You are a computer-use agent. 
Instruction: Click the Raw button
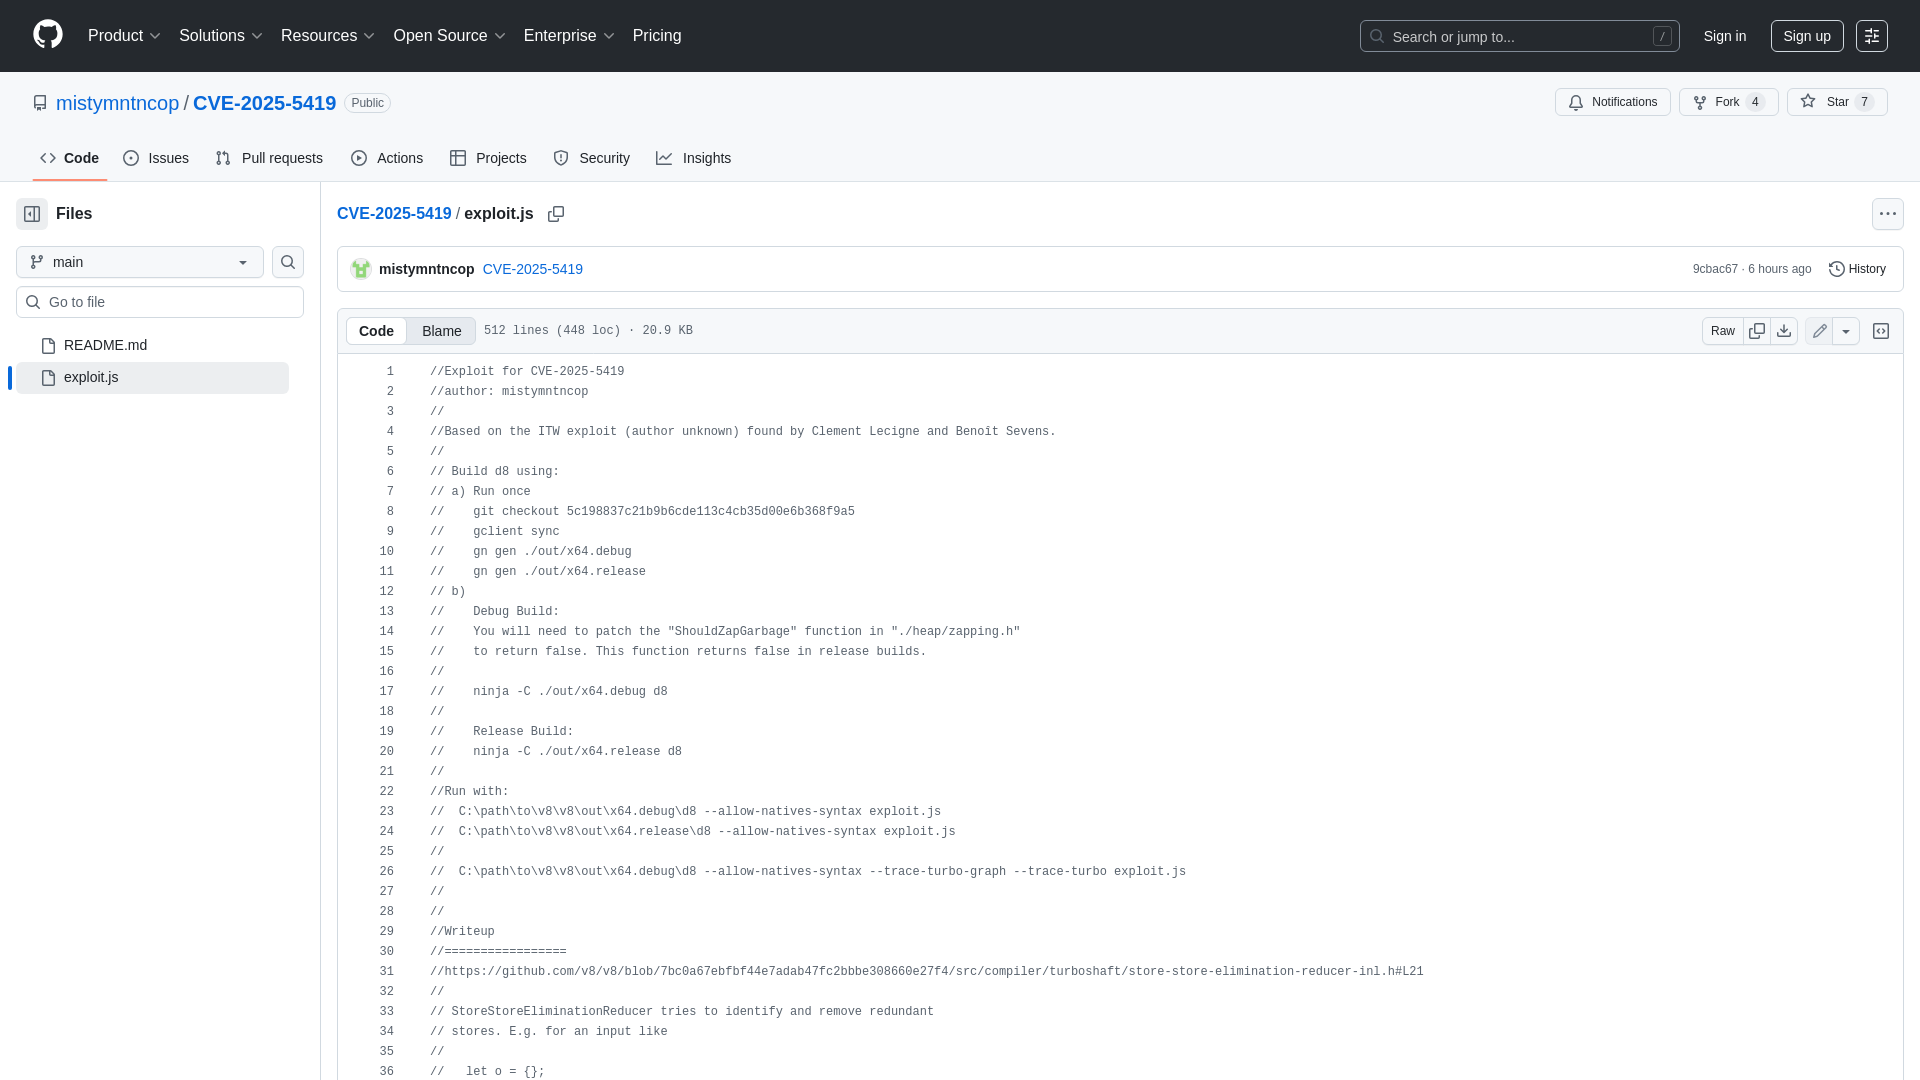tap(1722, 331)
